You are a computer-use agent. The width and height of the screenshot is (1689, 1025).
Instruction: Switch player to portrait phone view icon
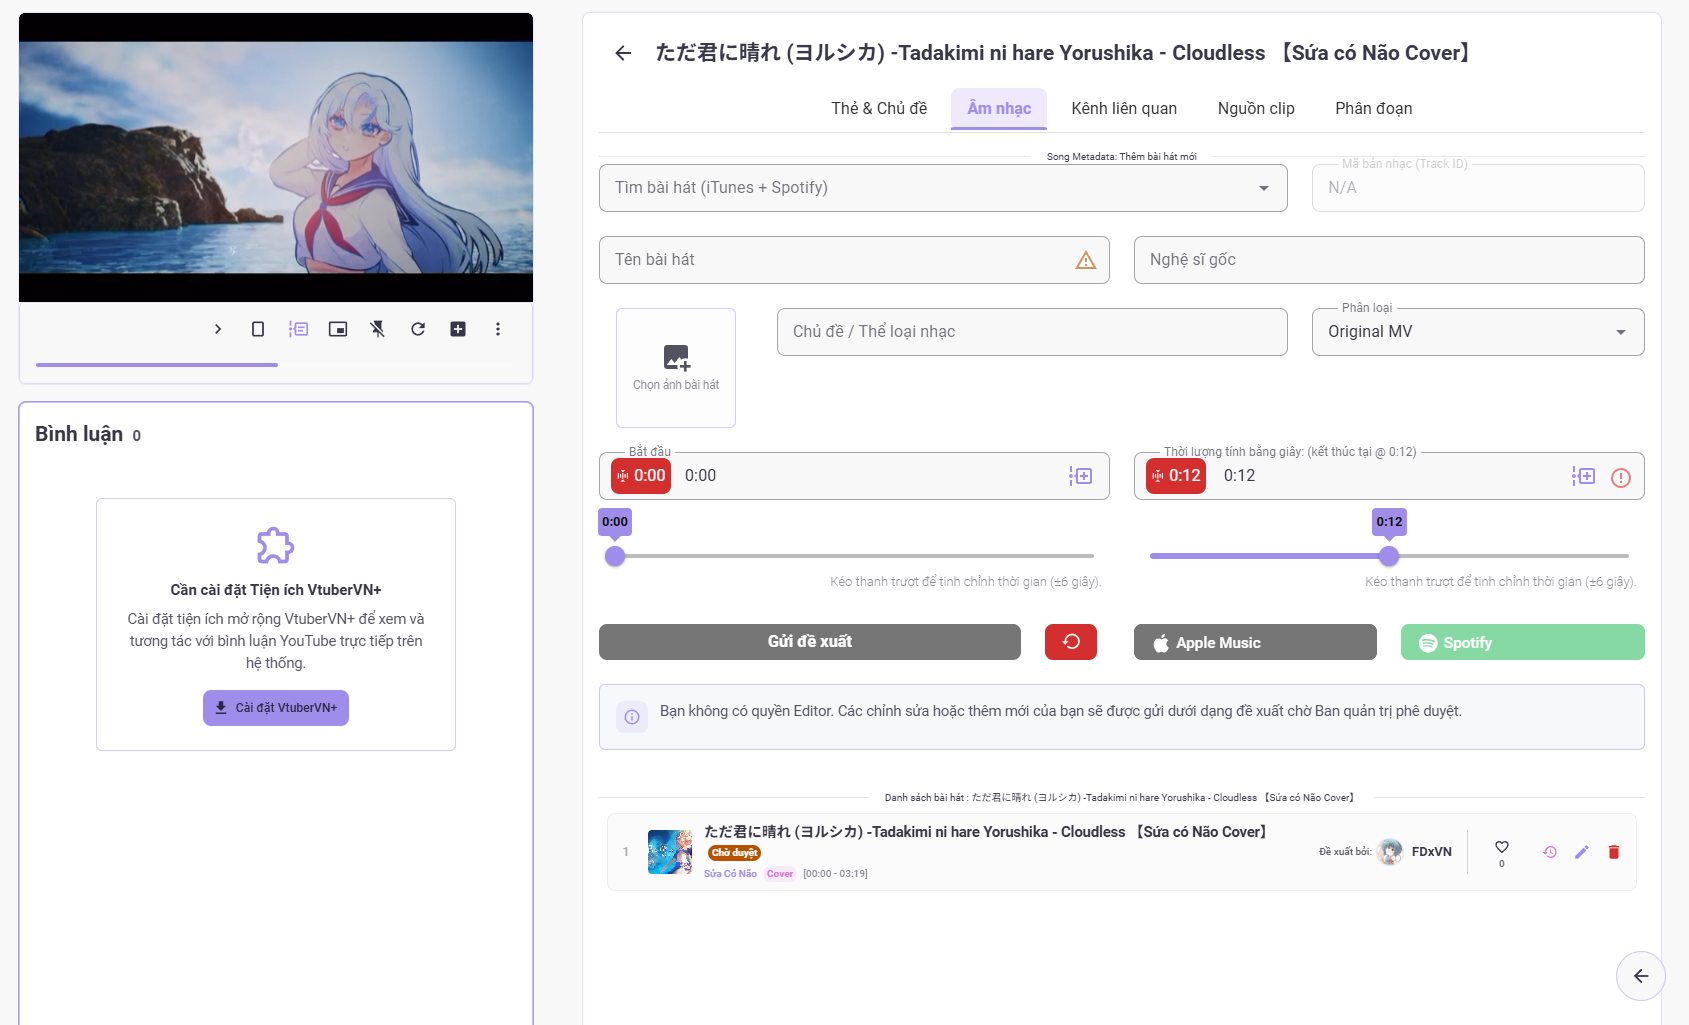258,329
